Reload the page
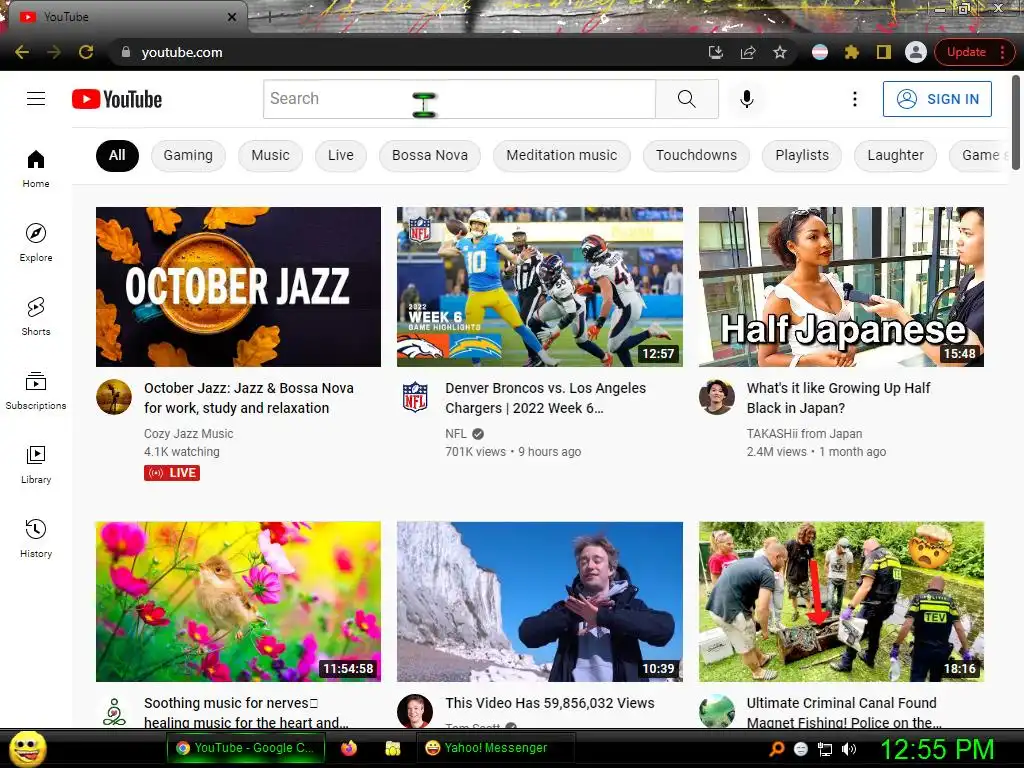This screenshot has width=1024, height=768. [86, 52]
